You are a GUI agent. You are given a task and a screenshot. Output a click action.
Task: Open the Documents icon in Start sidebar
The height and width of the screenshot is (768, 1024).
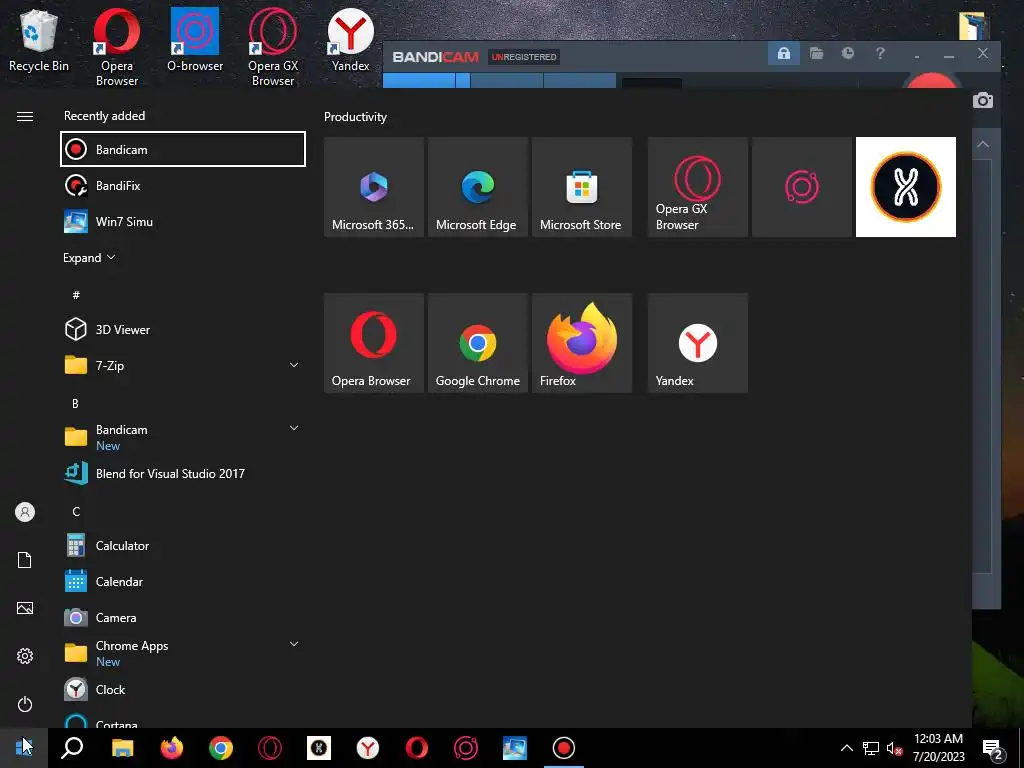[25, 560]
